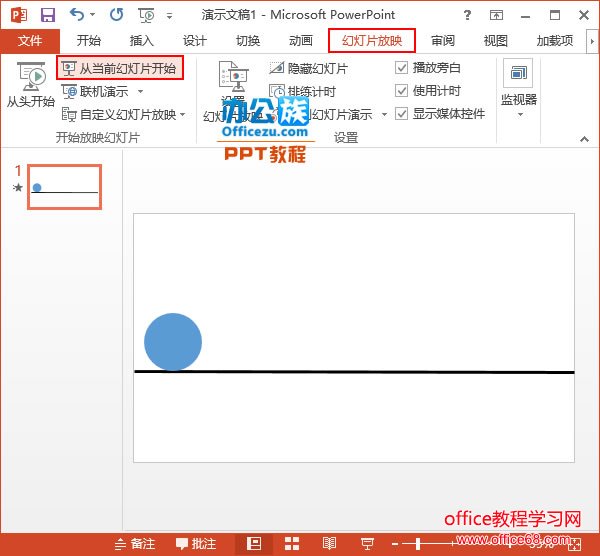Click the Redo (repeat) icon
Viewport: 600px width, 556px height.
tap(116, 15)
